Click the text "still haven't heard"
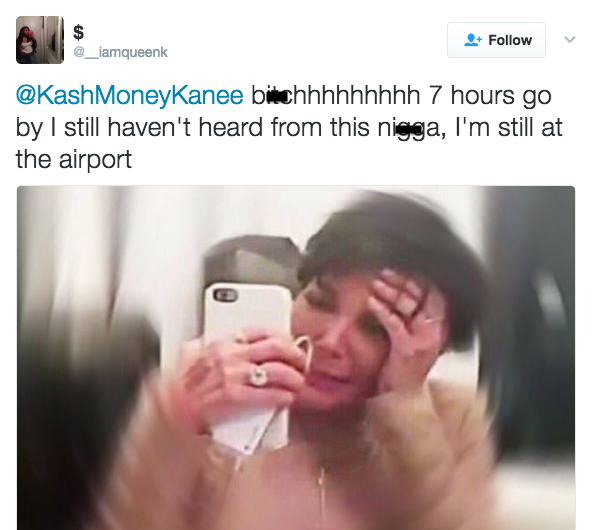The width and height of the screenshot is (601, 530). pyautogui.click(x=164, y=127)
